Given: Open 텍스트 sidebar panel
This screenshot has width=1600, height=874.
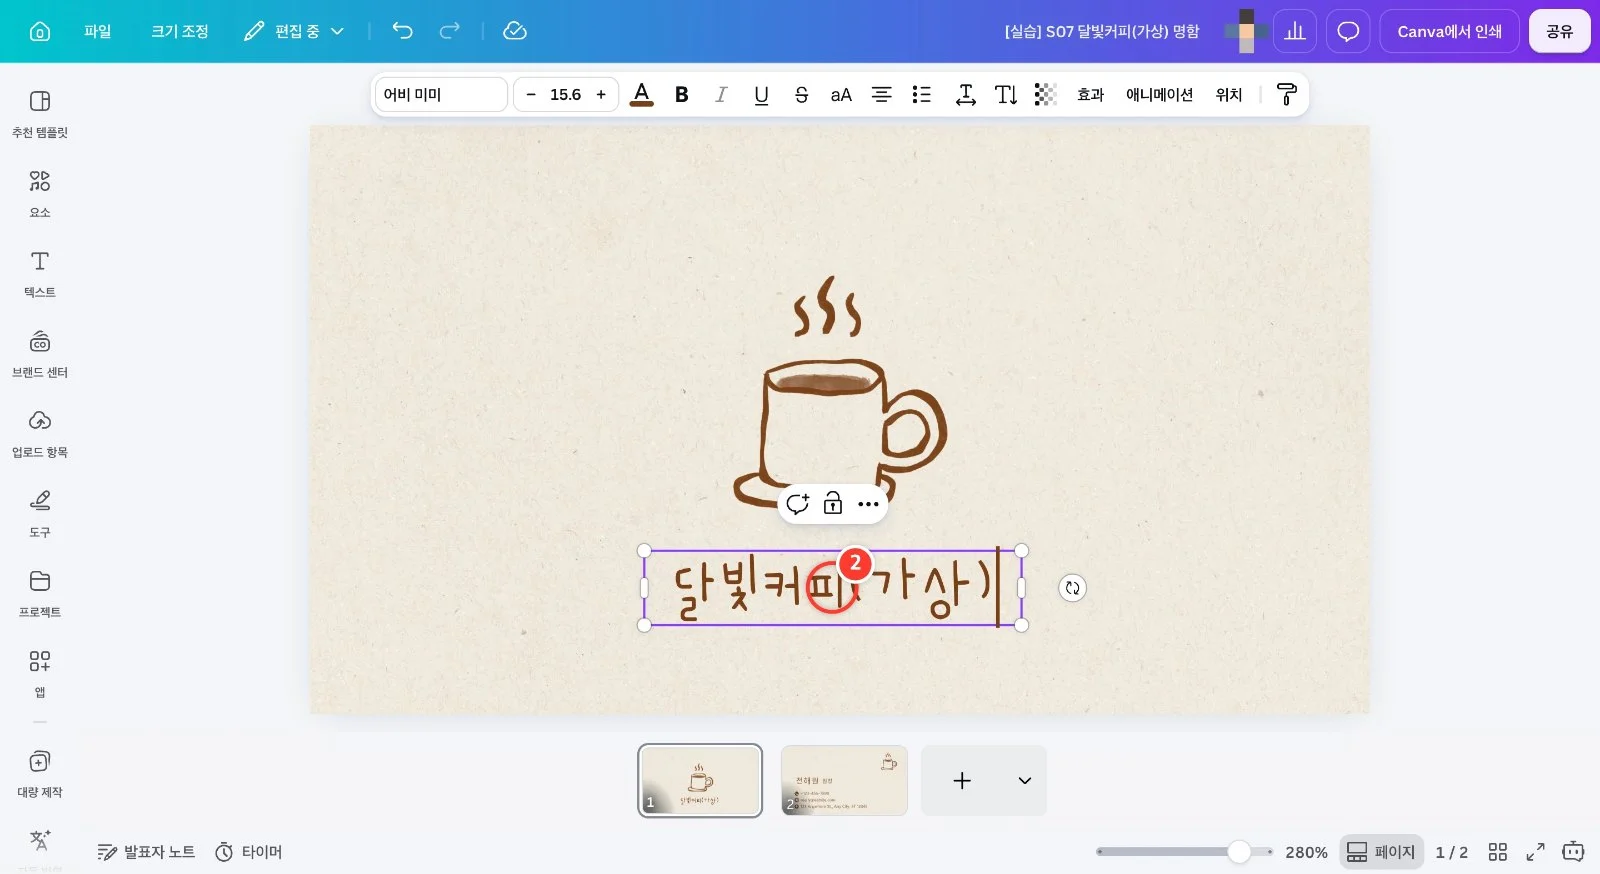Looking at the screenshot, I should (x=40, y=274).
